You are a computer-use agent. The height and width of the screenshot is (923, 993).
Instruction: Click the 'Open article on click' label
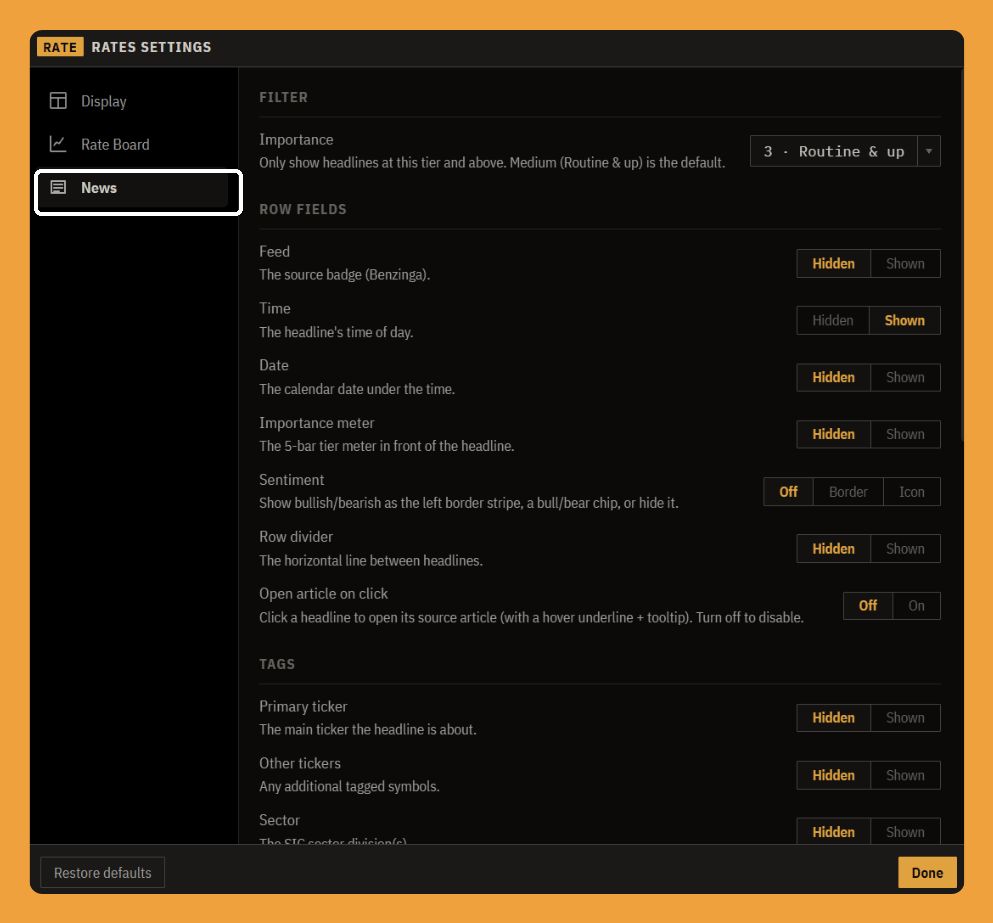[323, 594]
